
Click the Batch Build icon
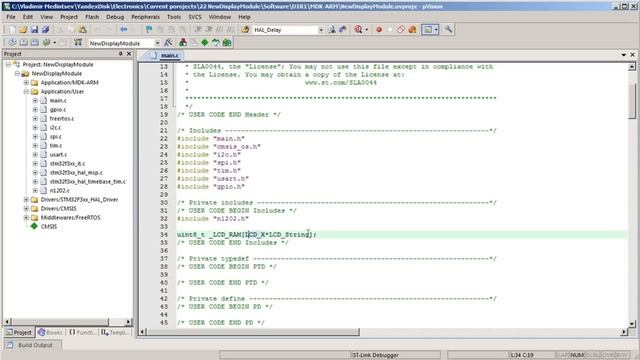point(46,42)
